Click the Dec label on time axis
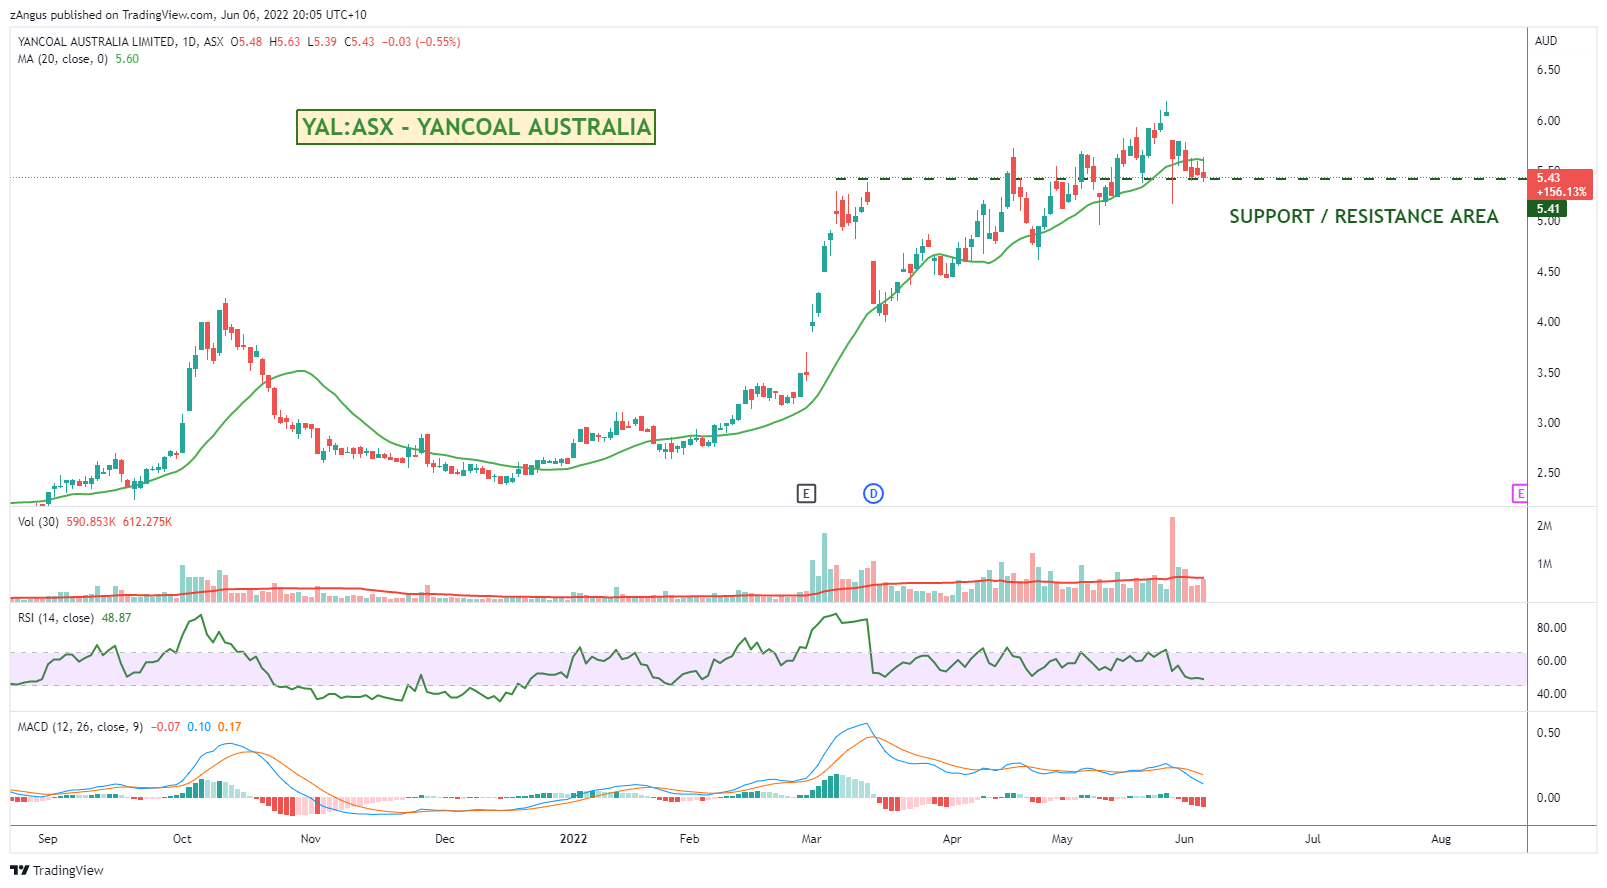The height and width of the screenshot is (888, 1607). click(445, 839)
